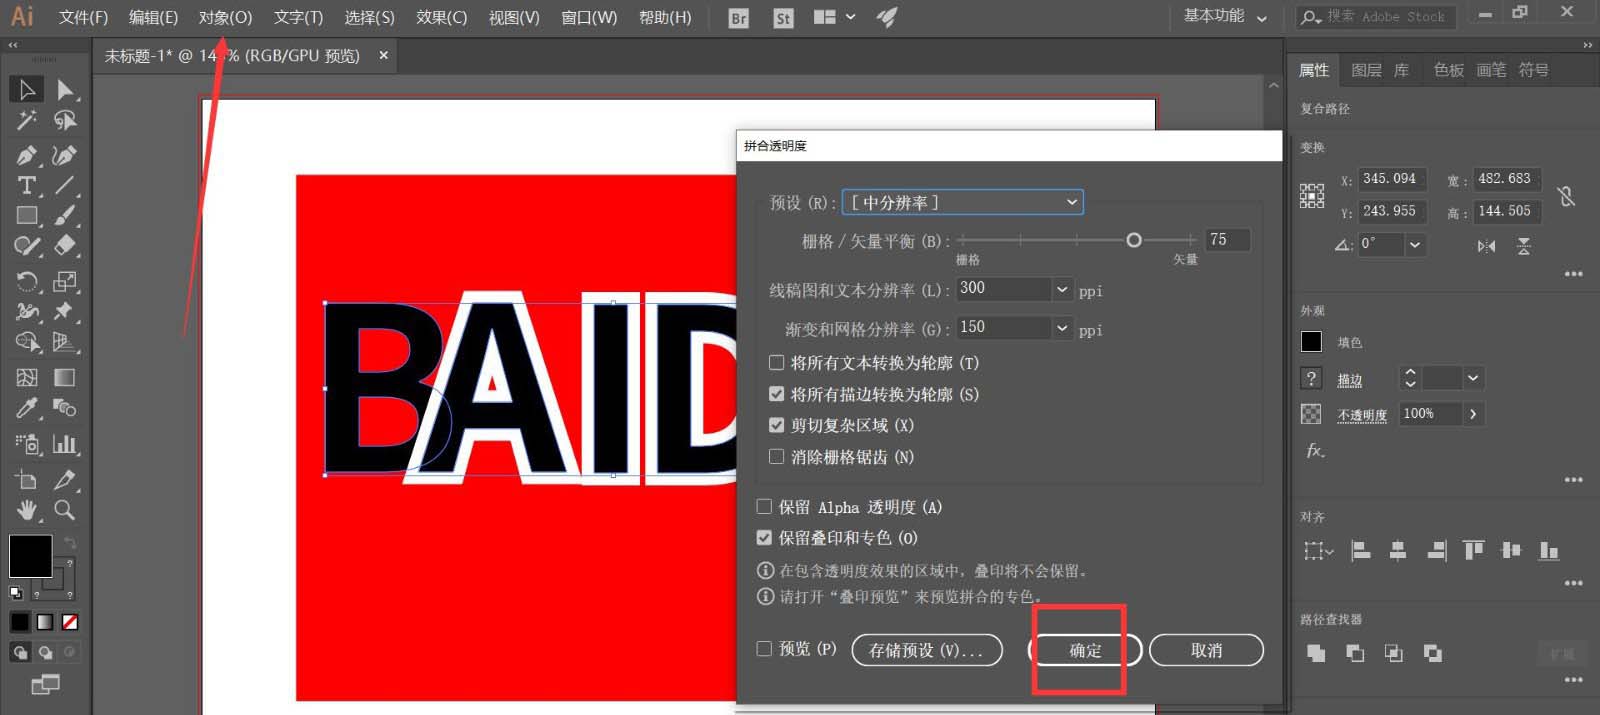Select the Paintbrush tool
Screen dimensions: 1600x715
click(65, 215)
